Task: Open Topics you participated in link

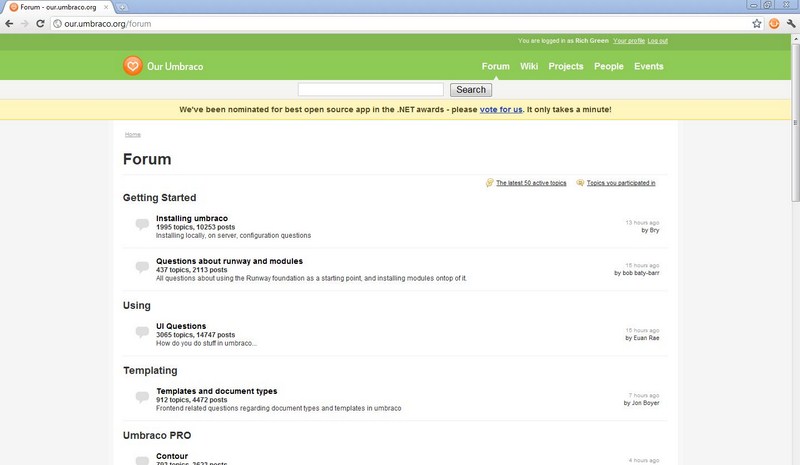Action: 621,183
